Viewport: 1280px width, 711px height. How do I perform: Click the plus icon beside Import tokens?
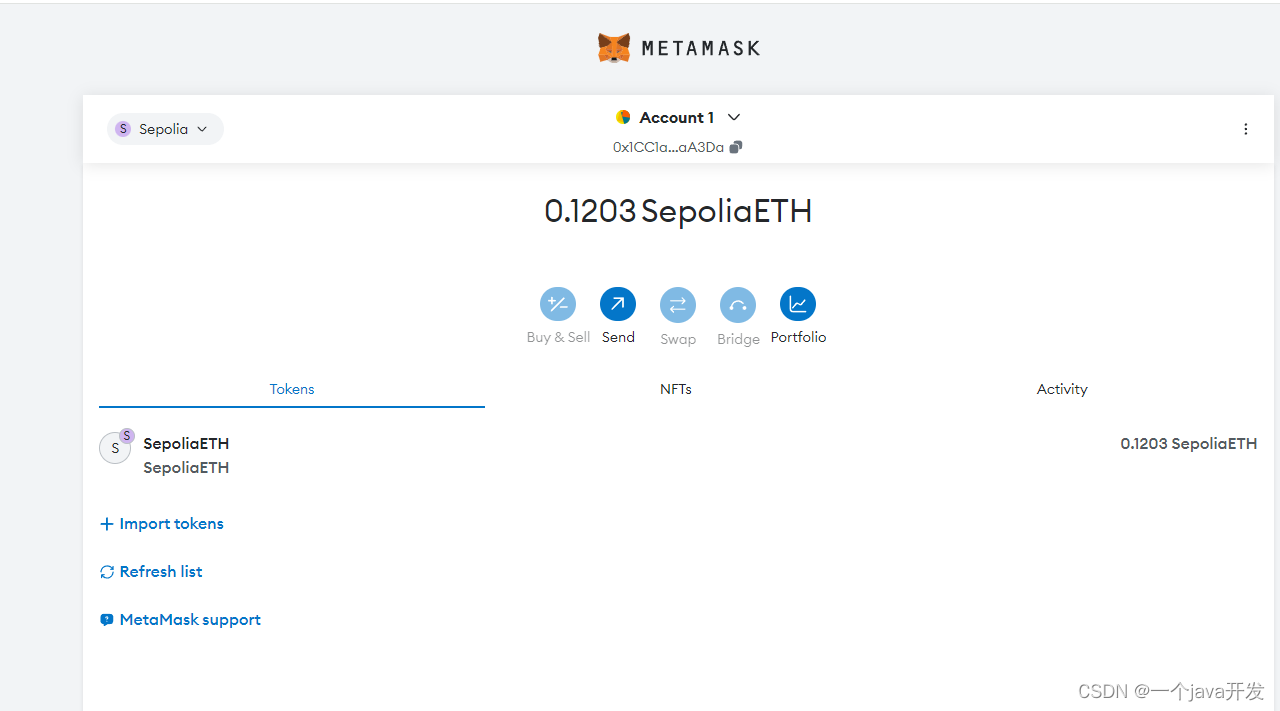click(107, 524)
